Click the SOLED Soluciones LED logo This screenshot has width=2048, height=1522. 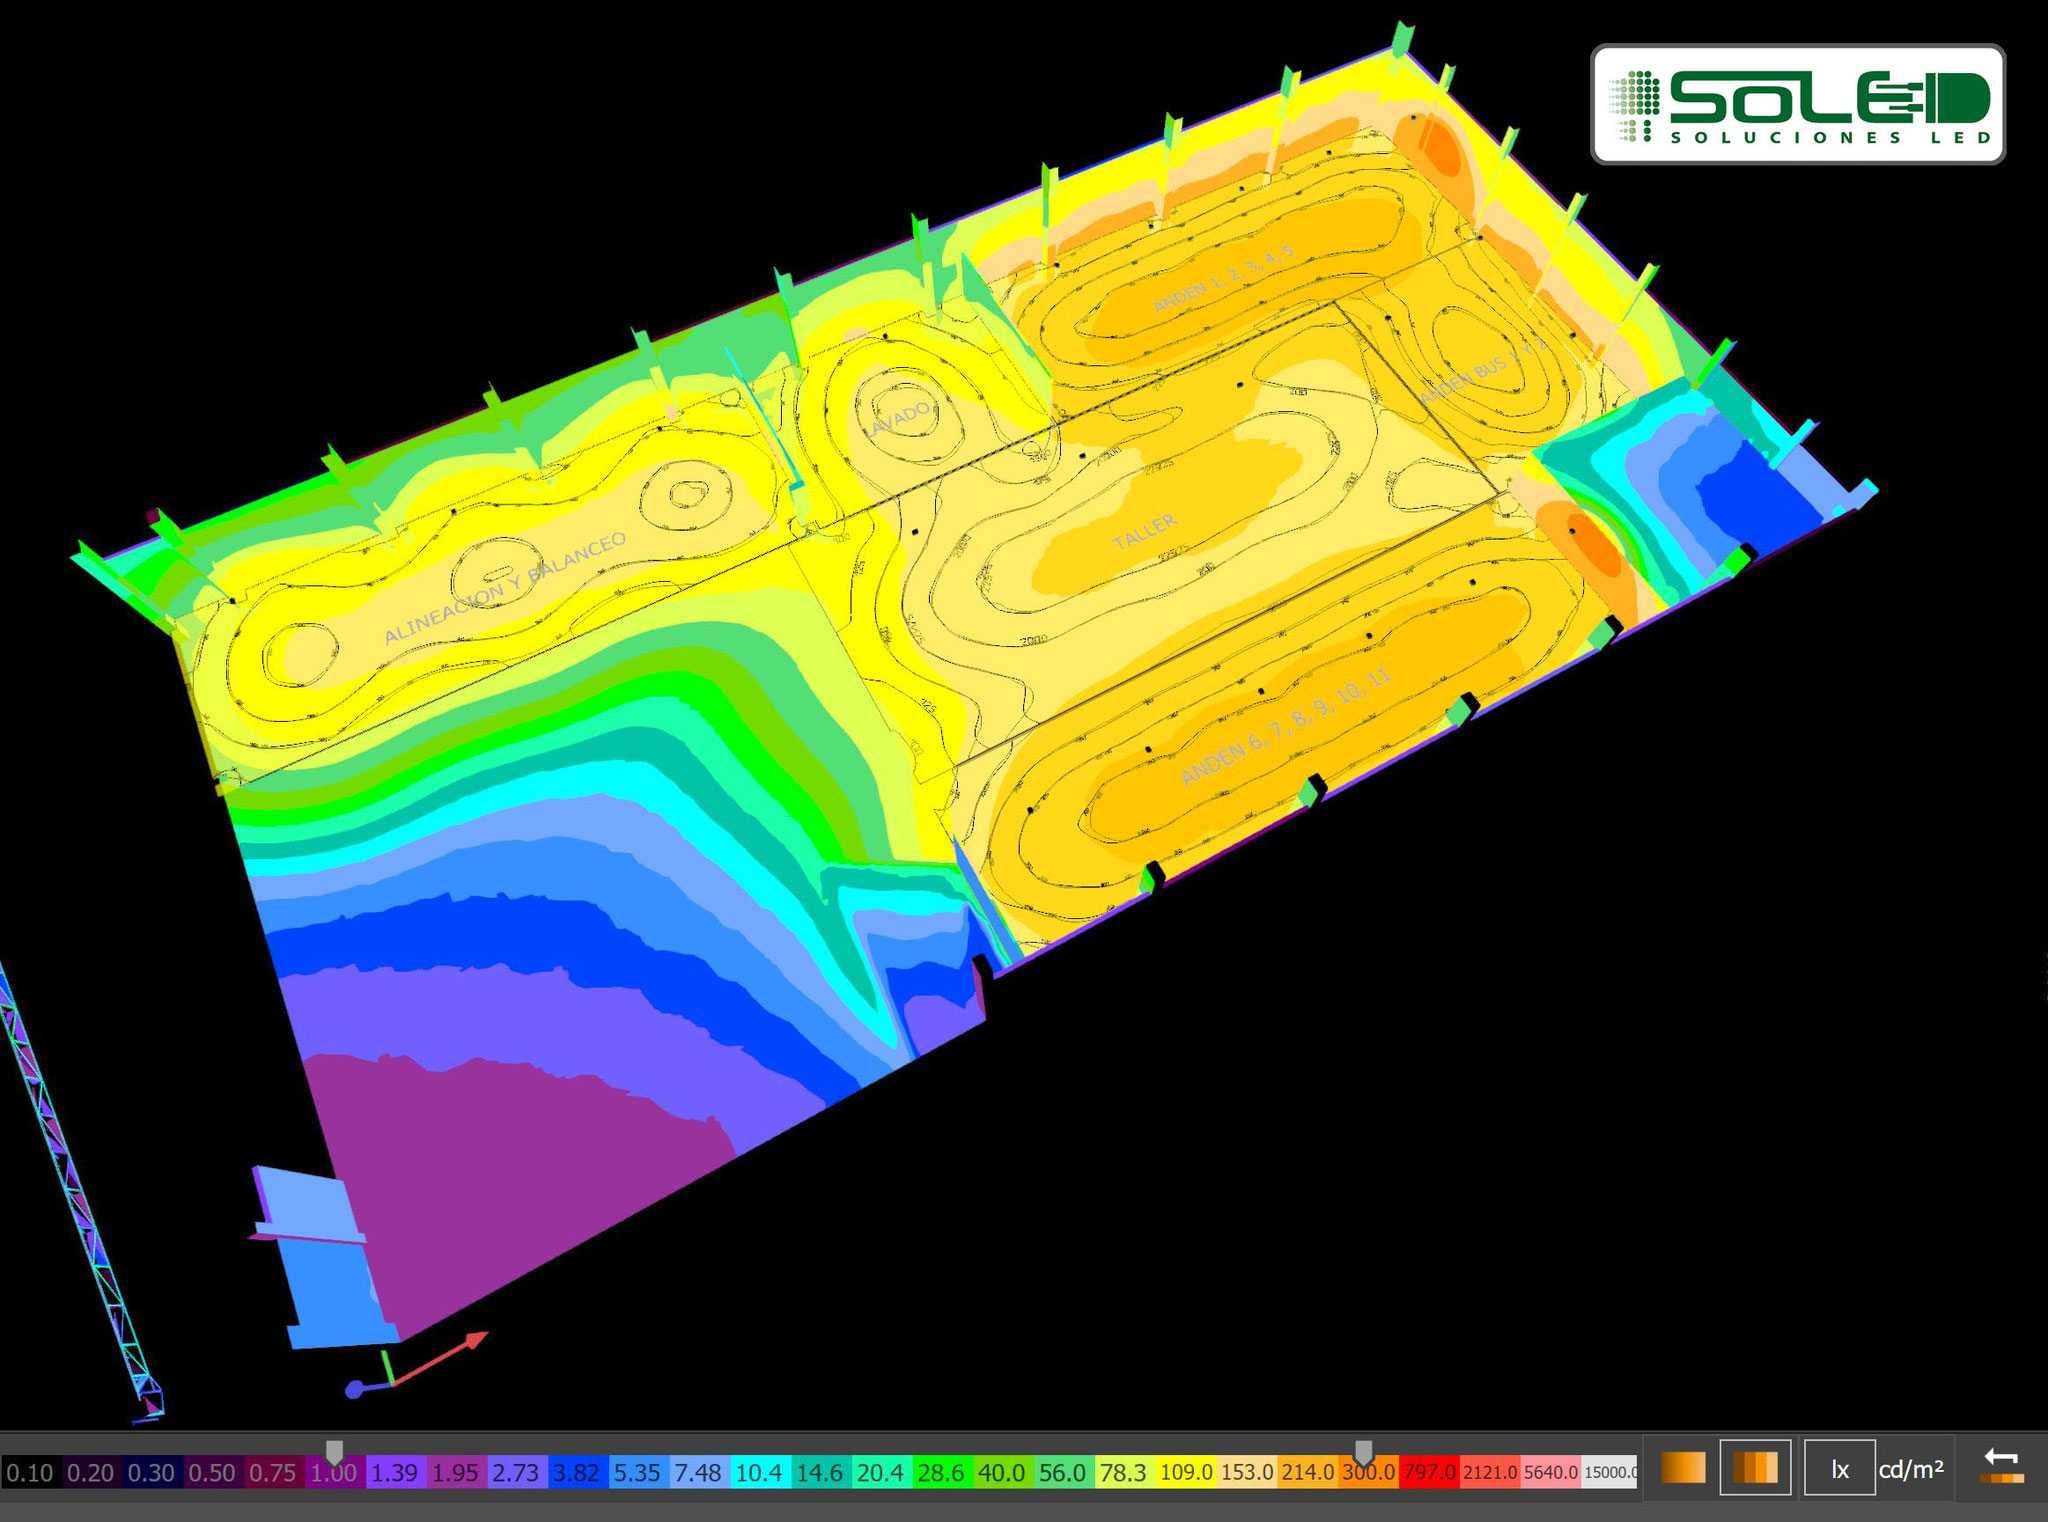point(1798,104)
